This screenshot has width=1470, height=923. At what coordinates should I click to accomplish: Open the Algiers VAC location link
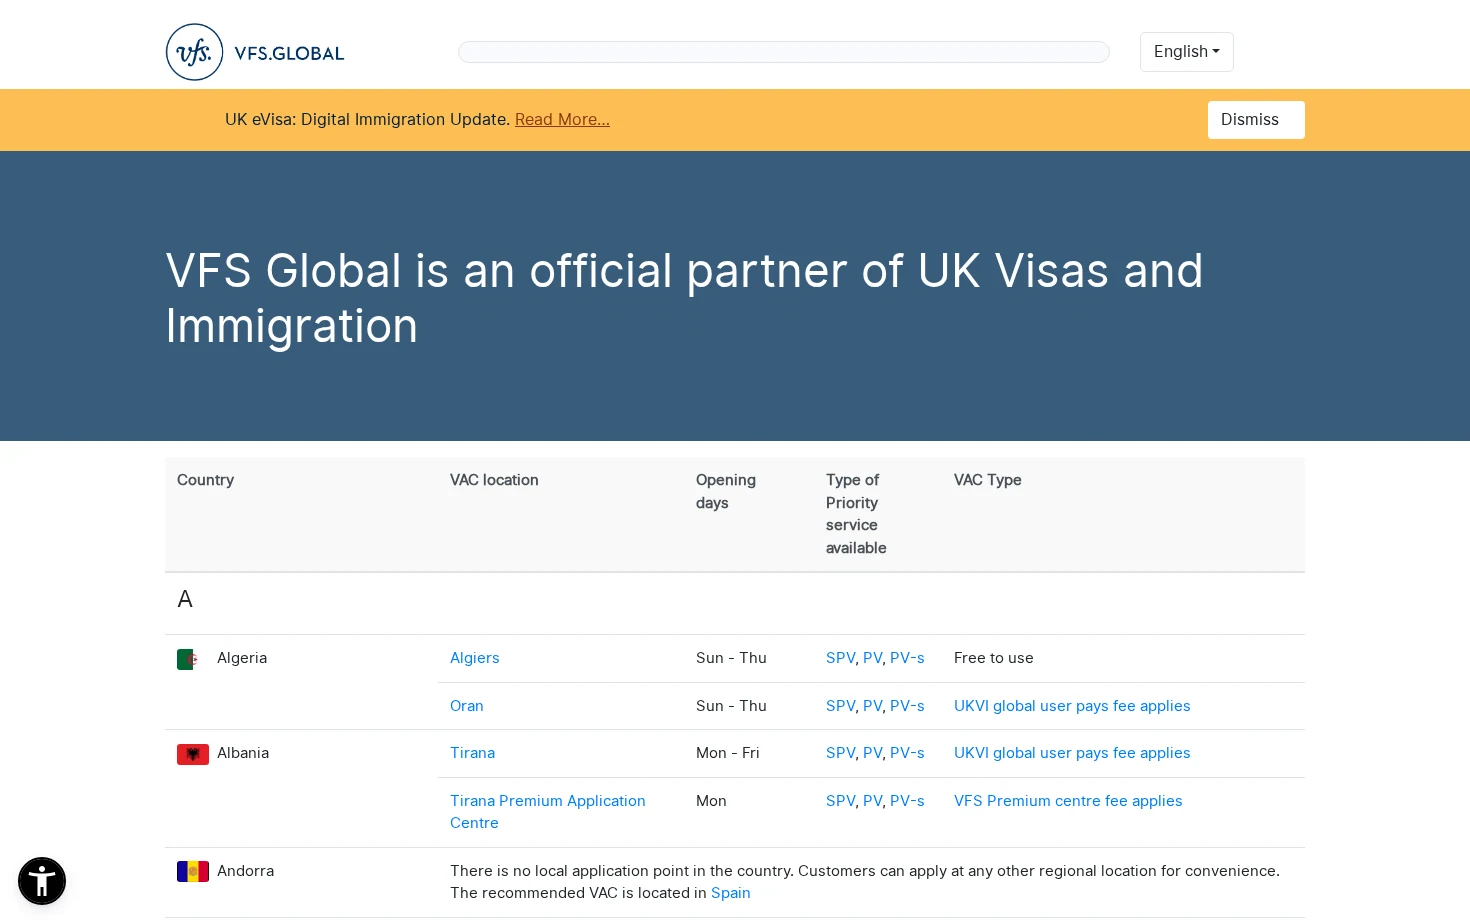[x=474, y=658]
